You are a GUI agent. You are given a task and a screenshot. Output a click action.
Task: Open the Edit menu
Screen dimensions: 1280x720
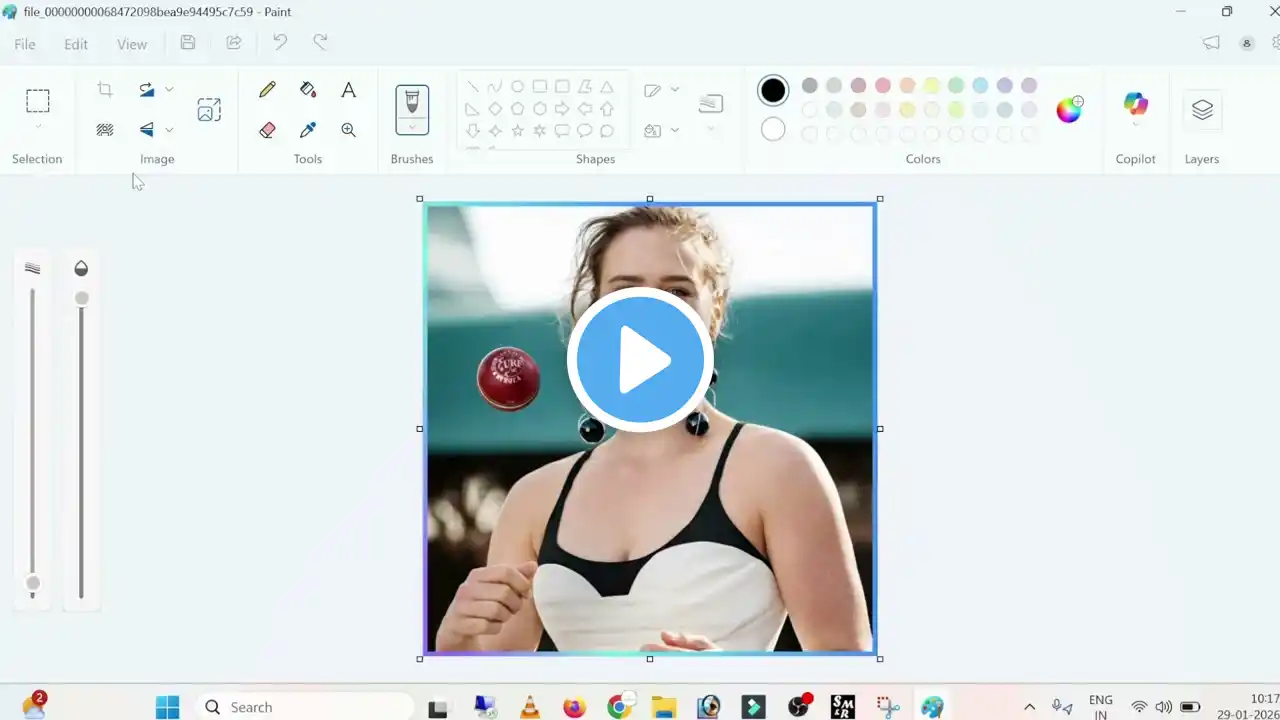[x=75, y=43]
